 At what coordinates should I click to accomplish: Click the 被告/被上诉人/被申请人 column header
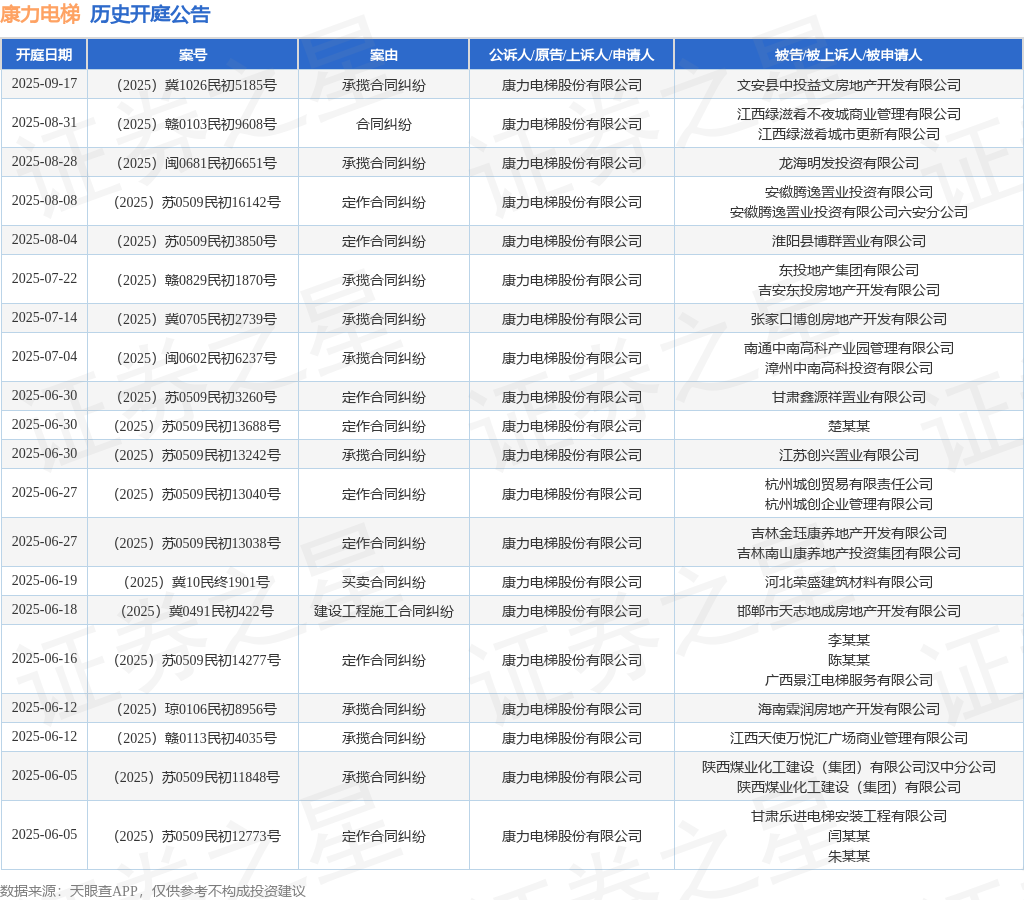848,55
